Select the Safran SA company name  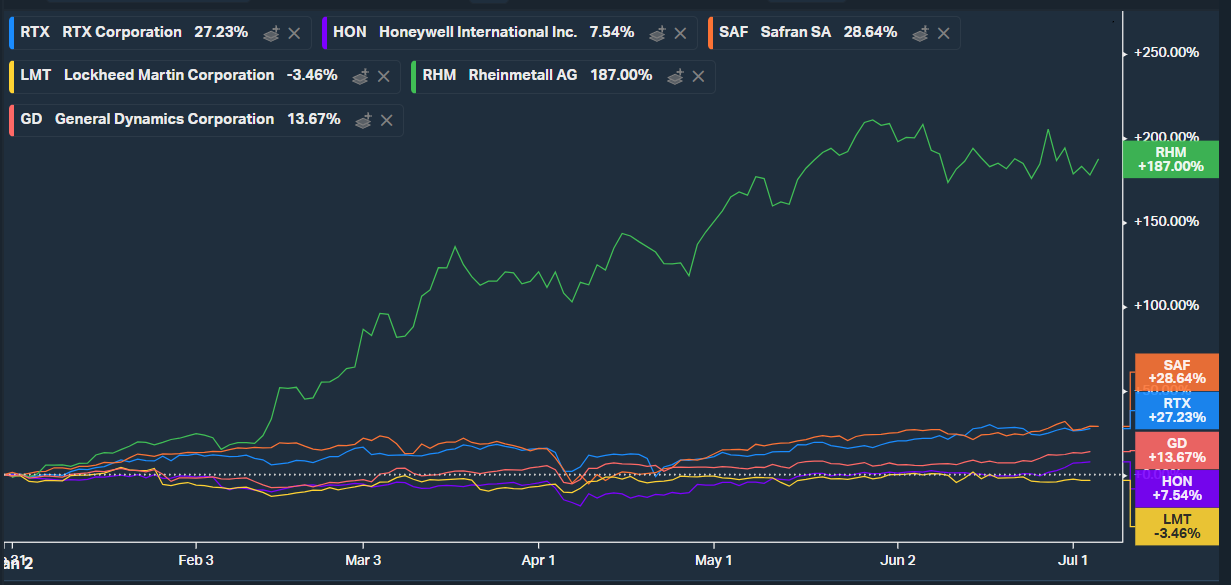(x=795, y=32)
